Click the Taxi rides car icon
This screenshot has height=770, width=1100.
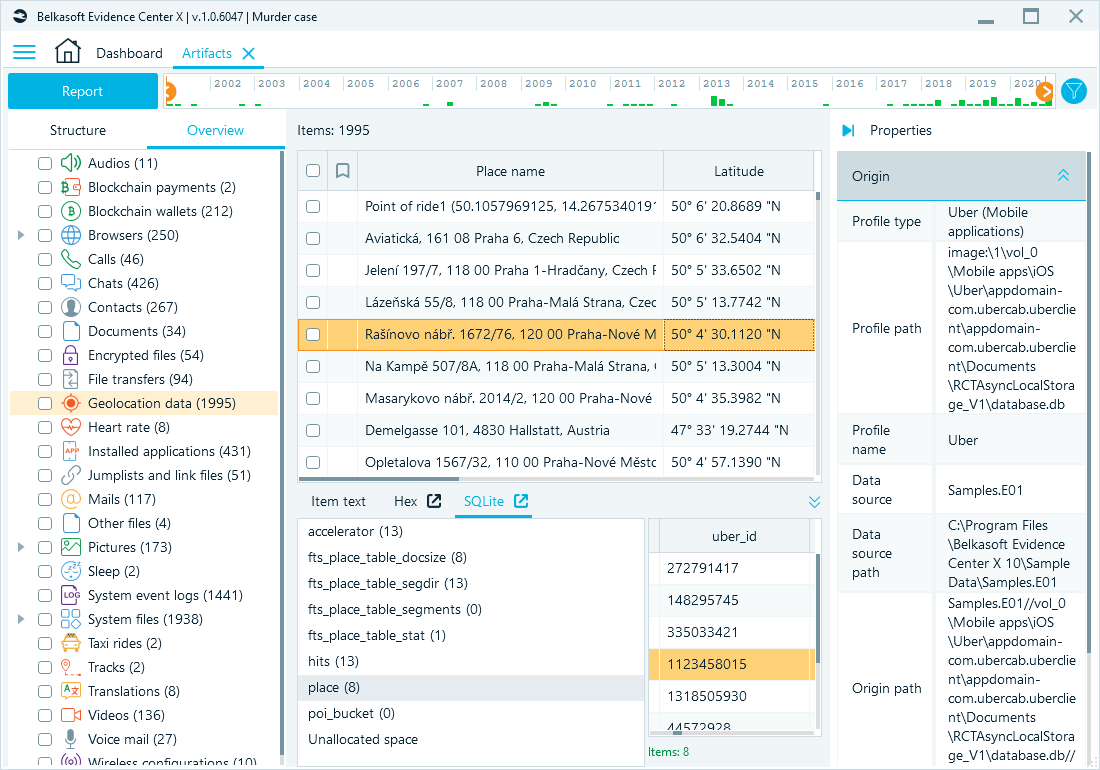click(71, 643)
